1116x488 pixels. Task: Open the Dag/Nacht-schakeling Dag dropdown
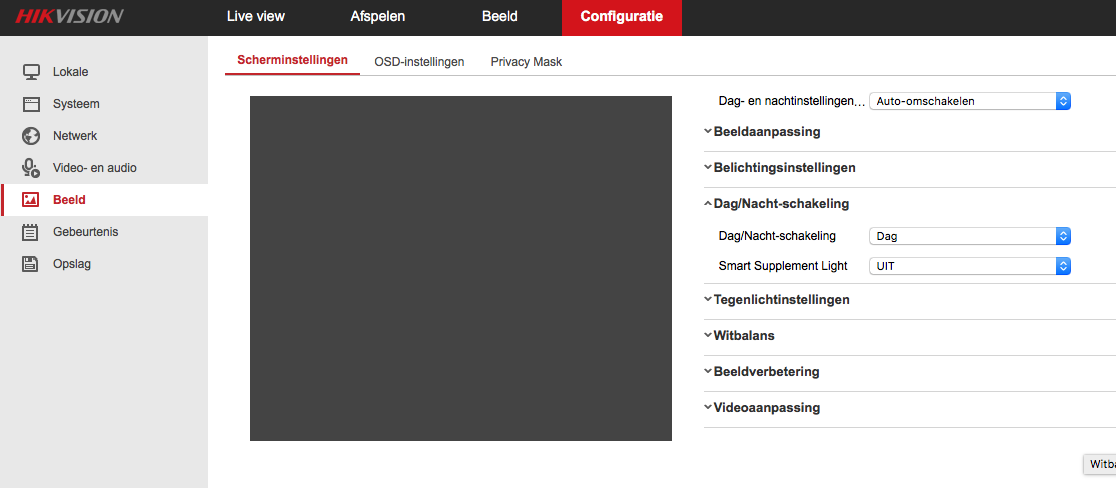point(969,236)
